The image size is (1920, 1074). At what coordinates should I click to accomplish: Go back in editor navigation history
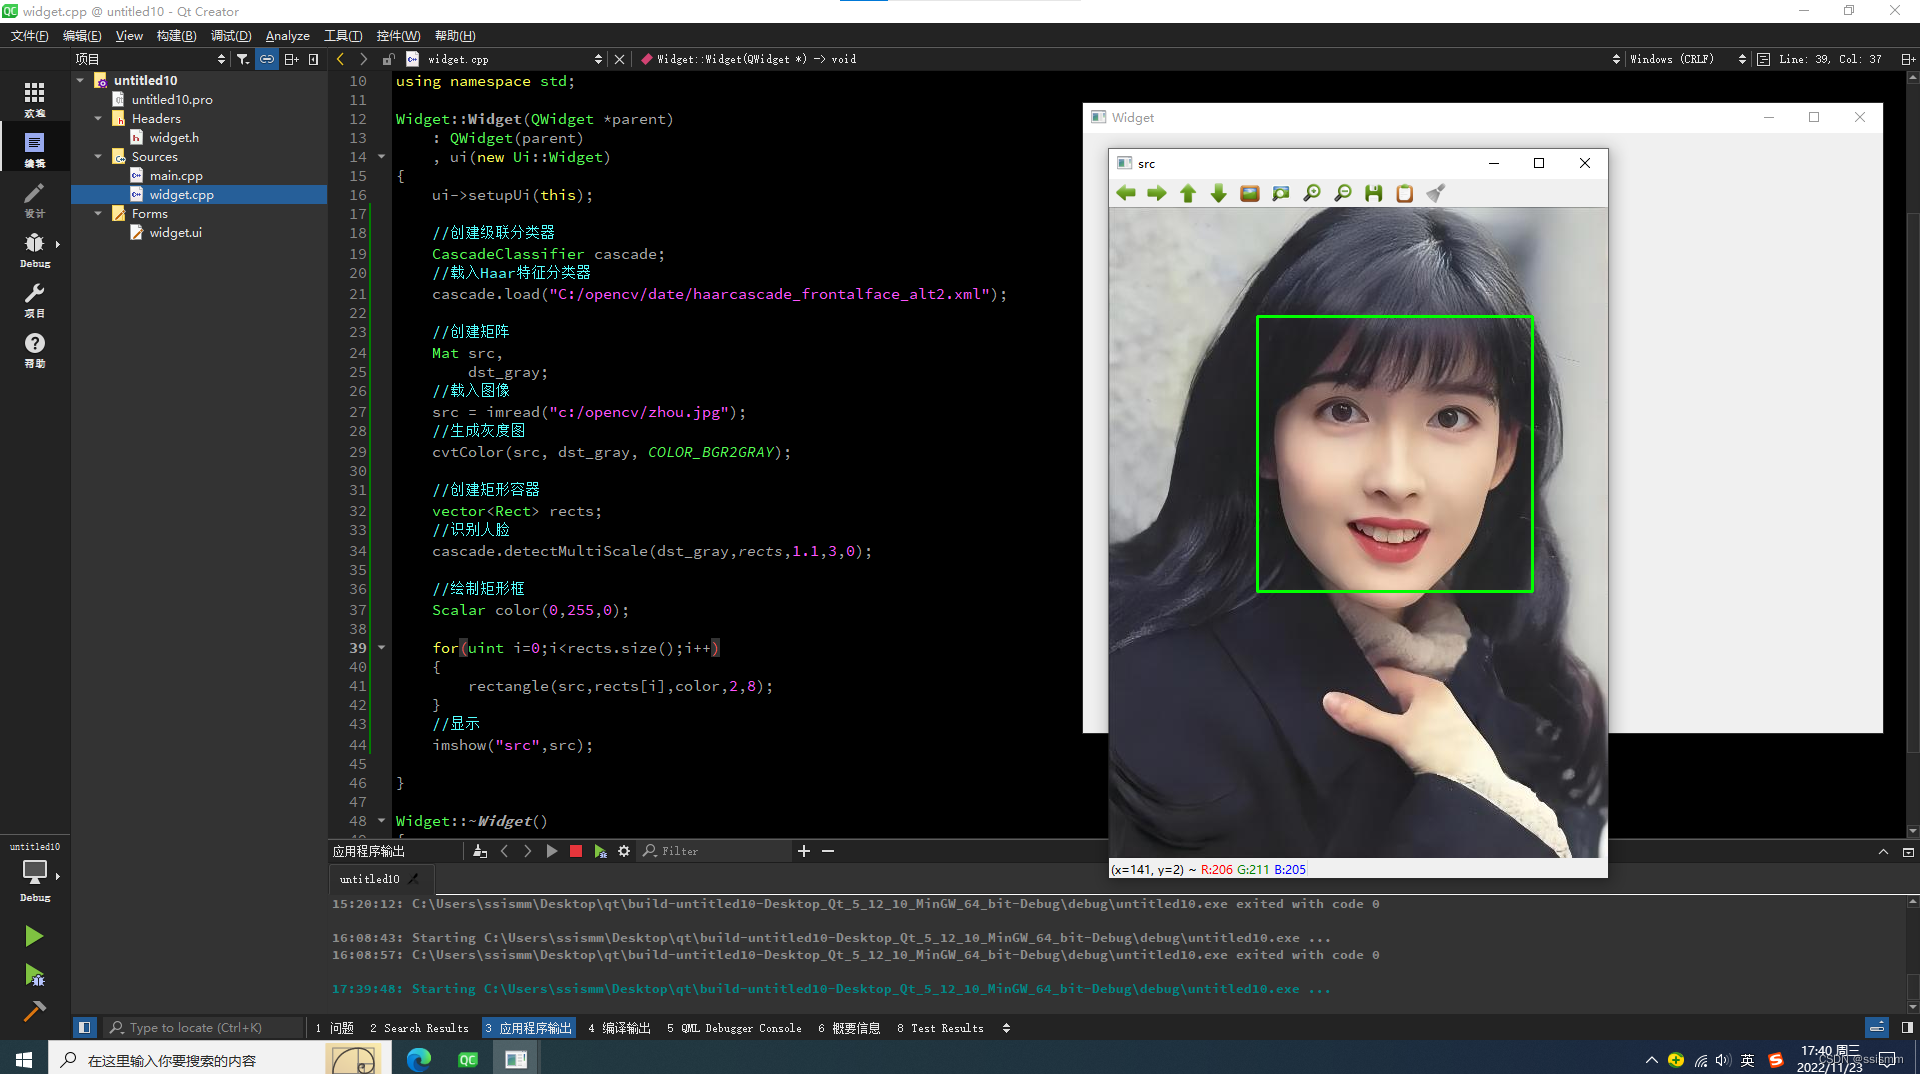click(340, 59)
